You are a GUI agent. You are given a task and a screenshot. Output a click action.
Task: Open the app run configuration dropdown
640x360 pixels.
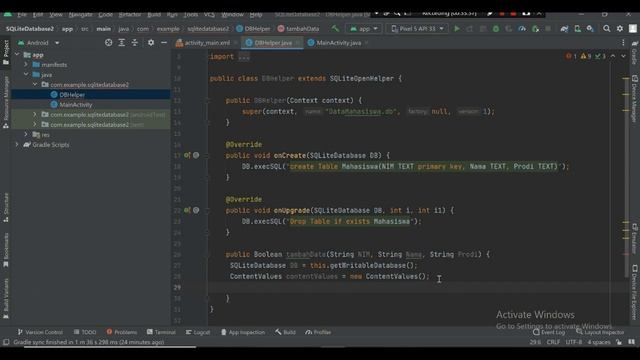pyautogui.click(x=364, y=29)
